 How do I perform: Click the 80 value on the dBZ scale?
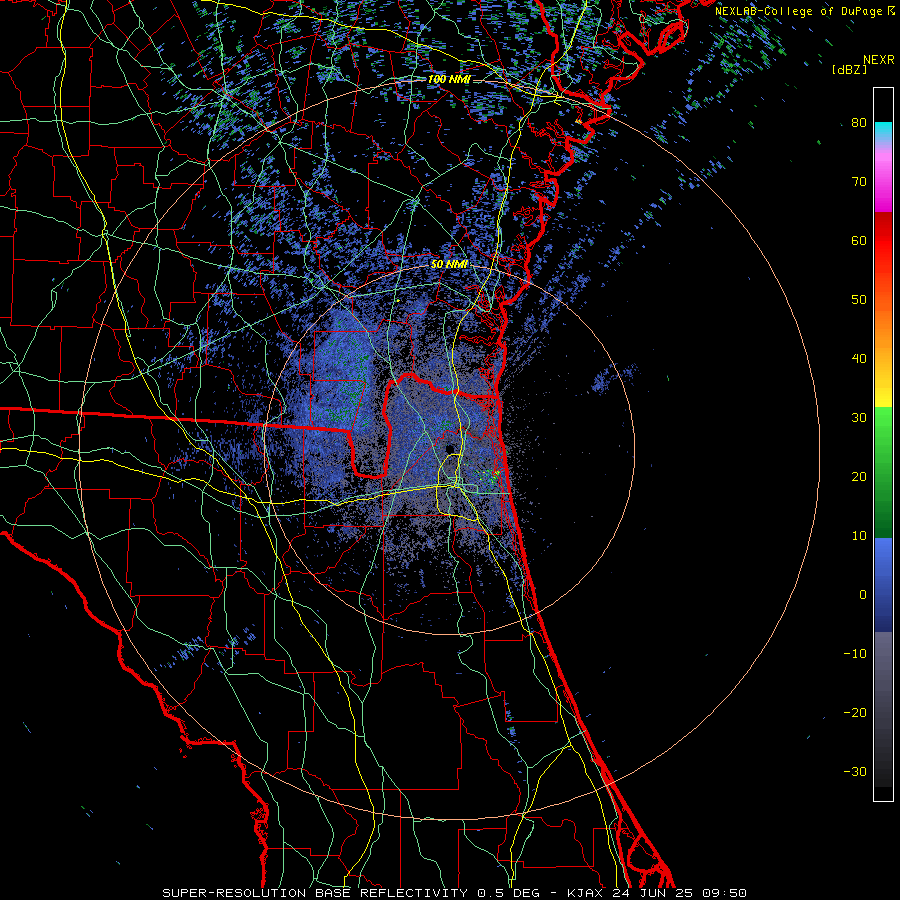(859, 123)
